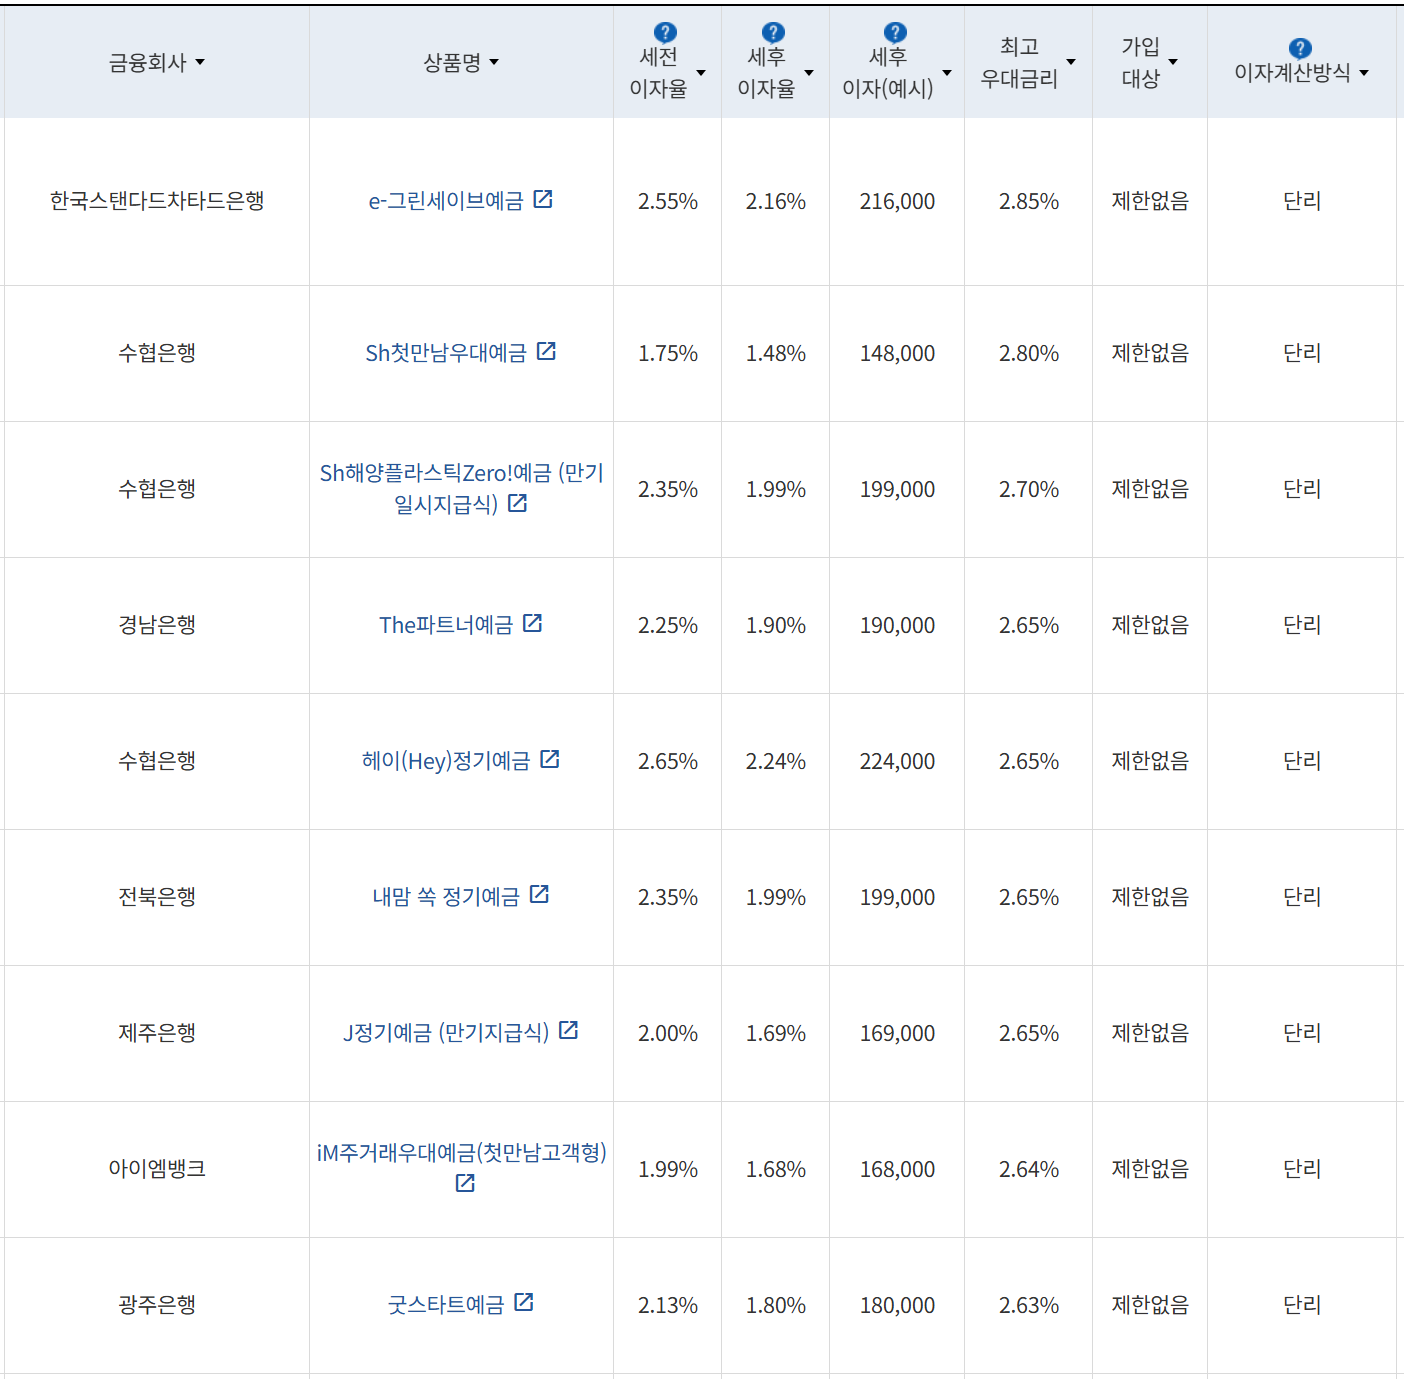Image resolution: width=1404 pixels, height=1379 pixels.
Task: Click the external link icon beside 굿스타트예금
Action: tap(524, 1302)
